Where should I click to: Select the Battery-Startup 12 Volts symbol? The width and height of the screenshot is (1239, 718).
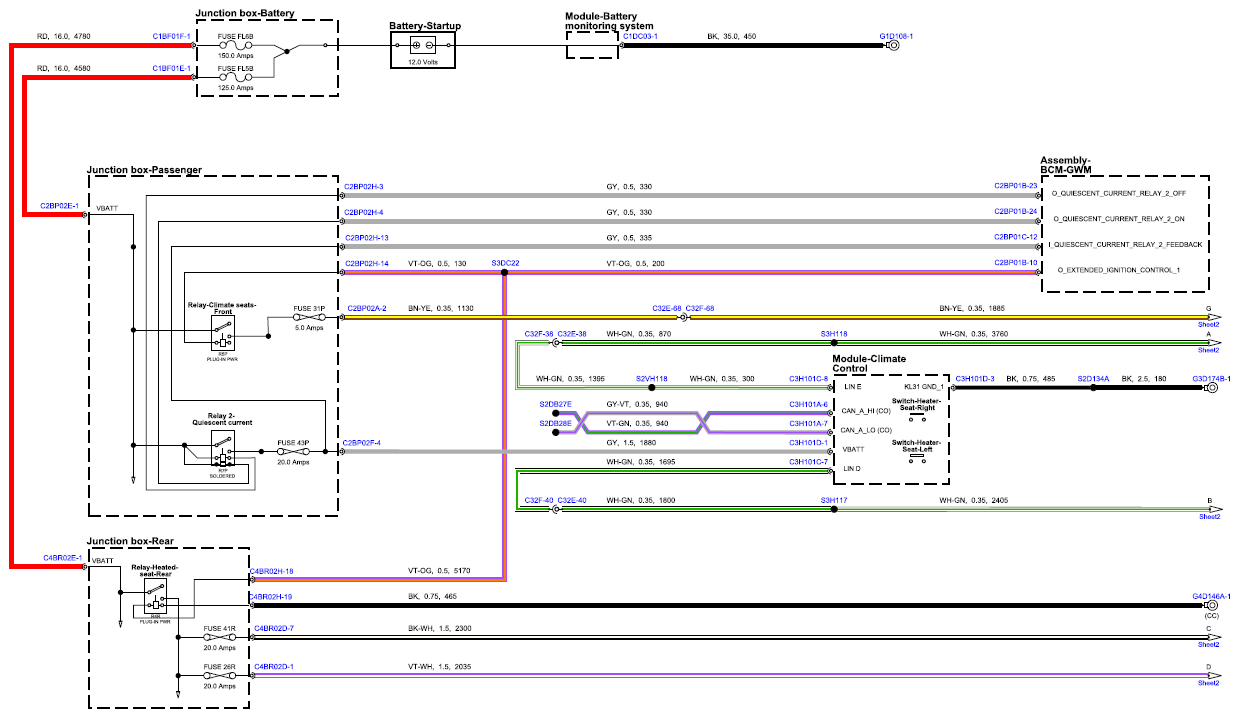coord(423,46)
